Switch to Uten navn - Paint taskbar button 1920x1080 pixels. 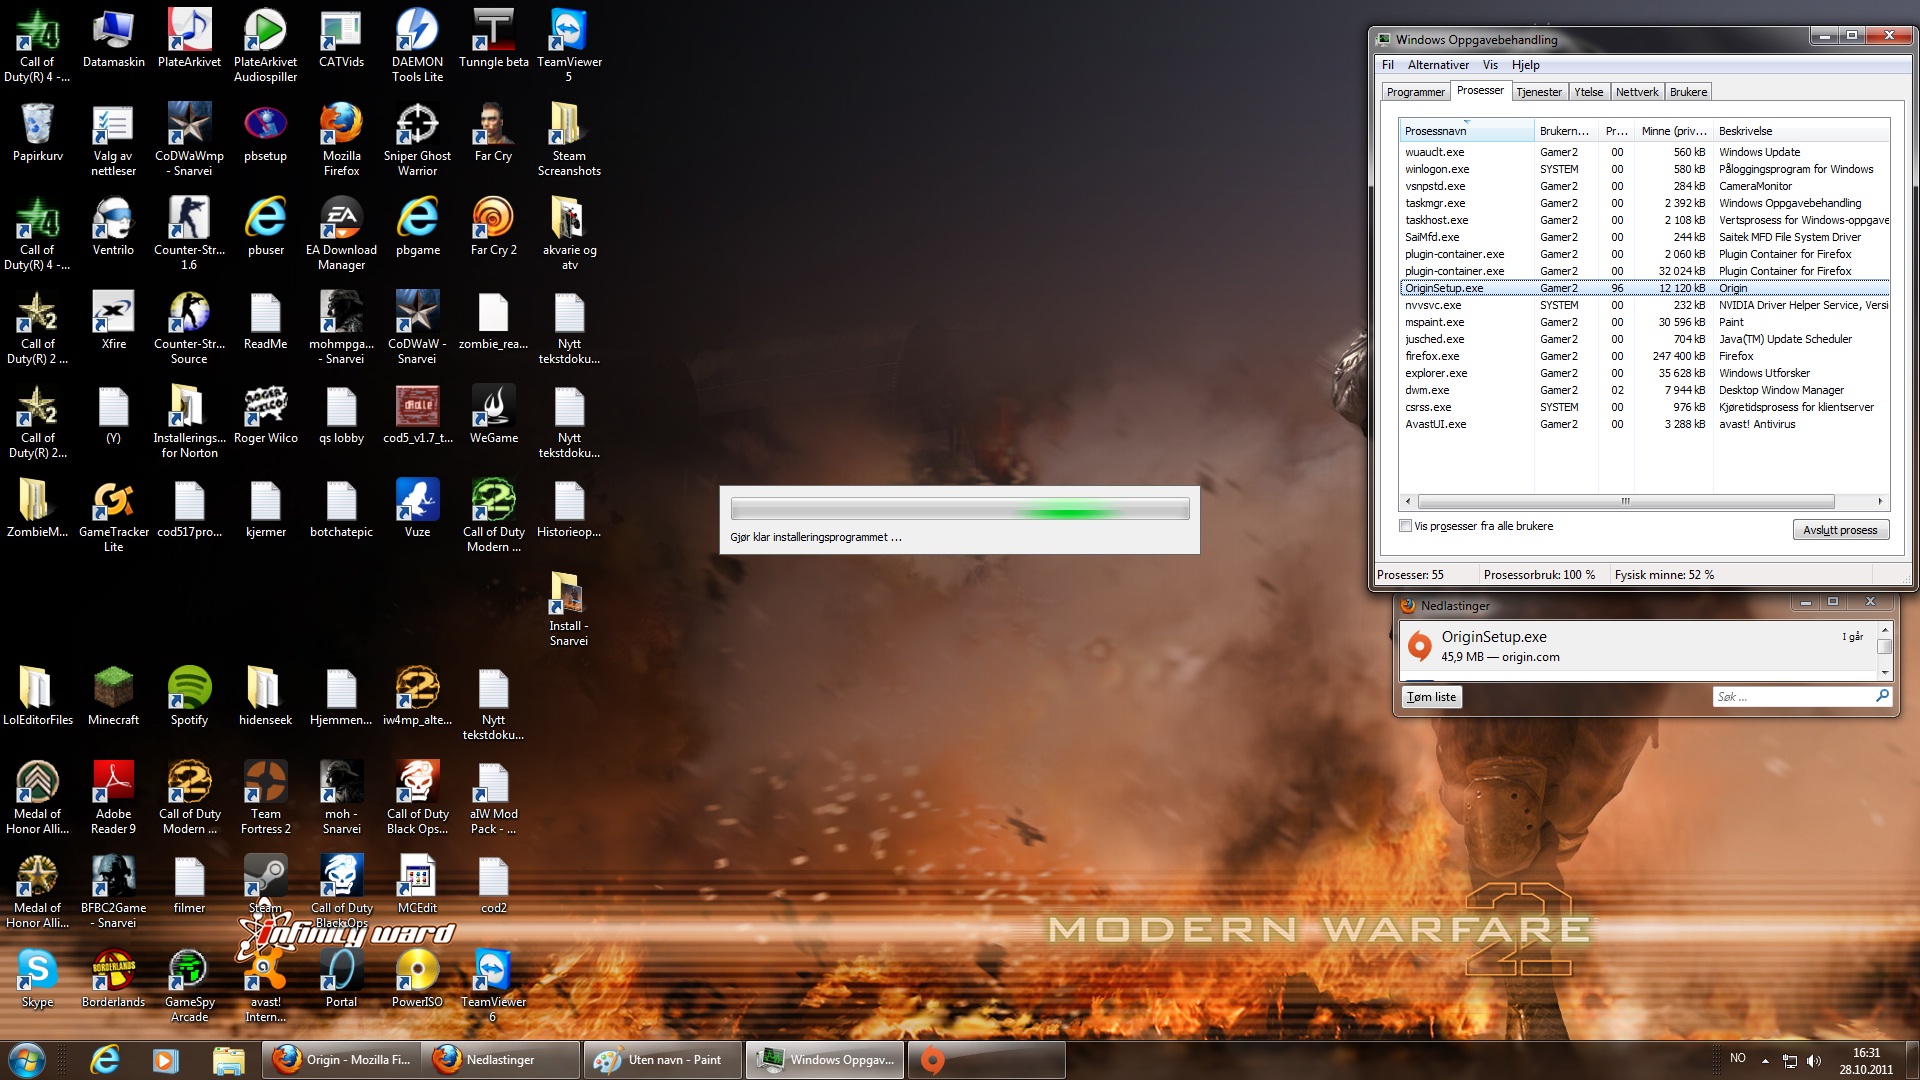tap(663, 1059)
